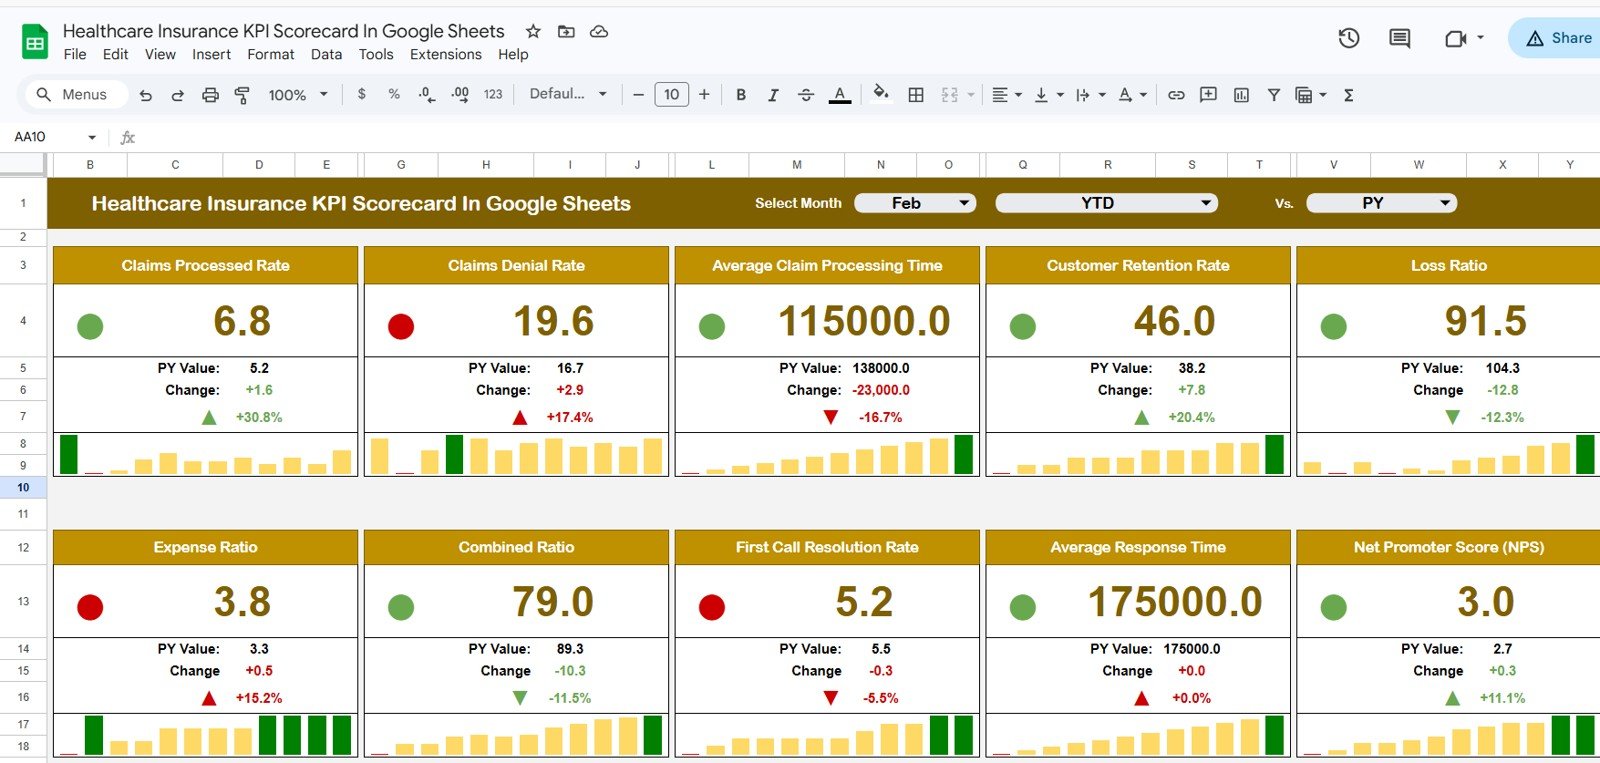Check cloud save status icon
1600x763 pixels.
[x=599, y=31]
